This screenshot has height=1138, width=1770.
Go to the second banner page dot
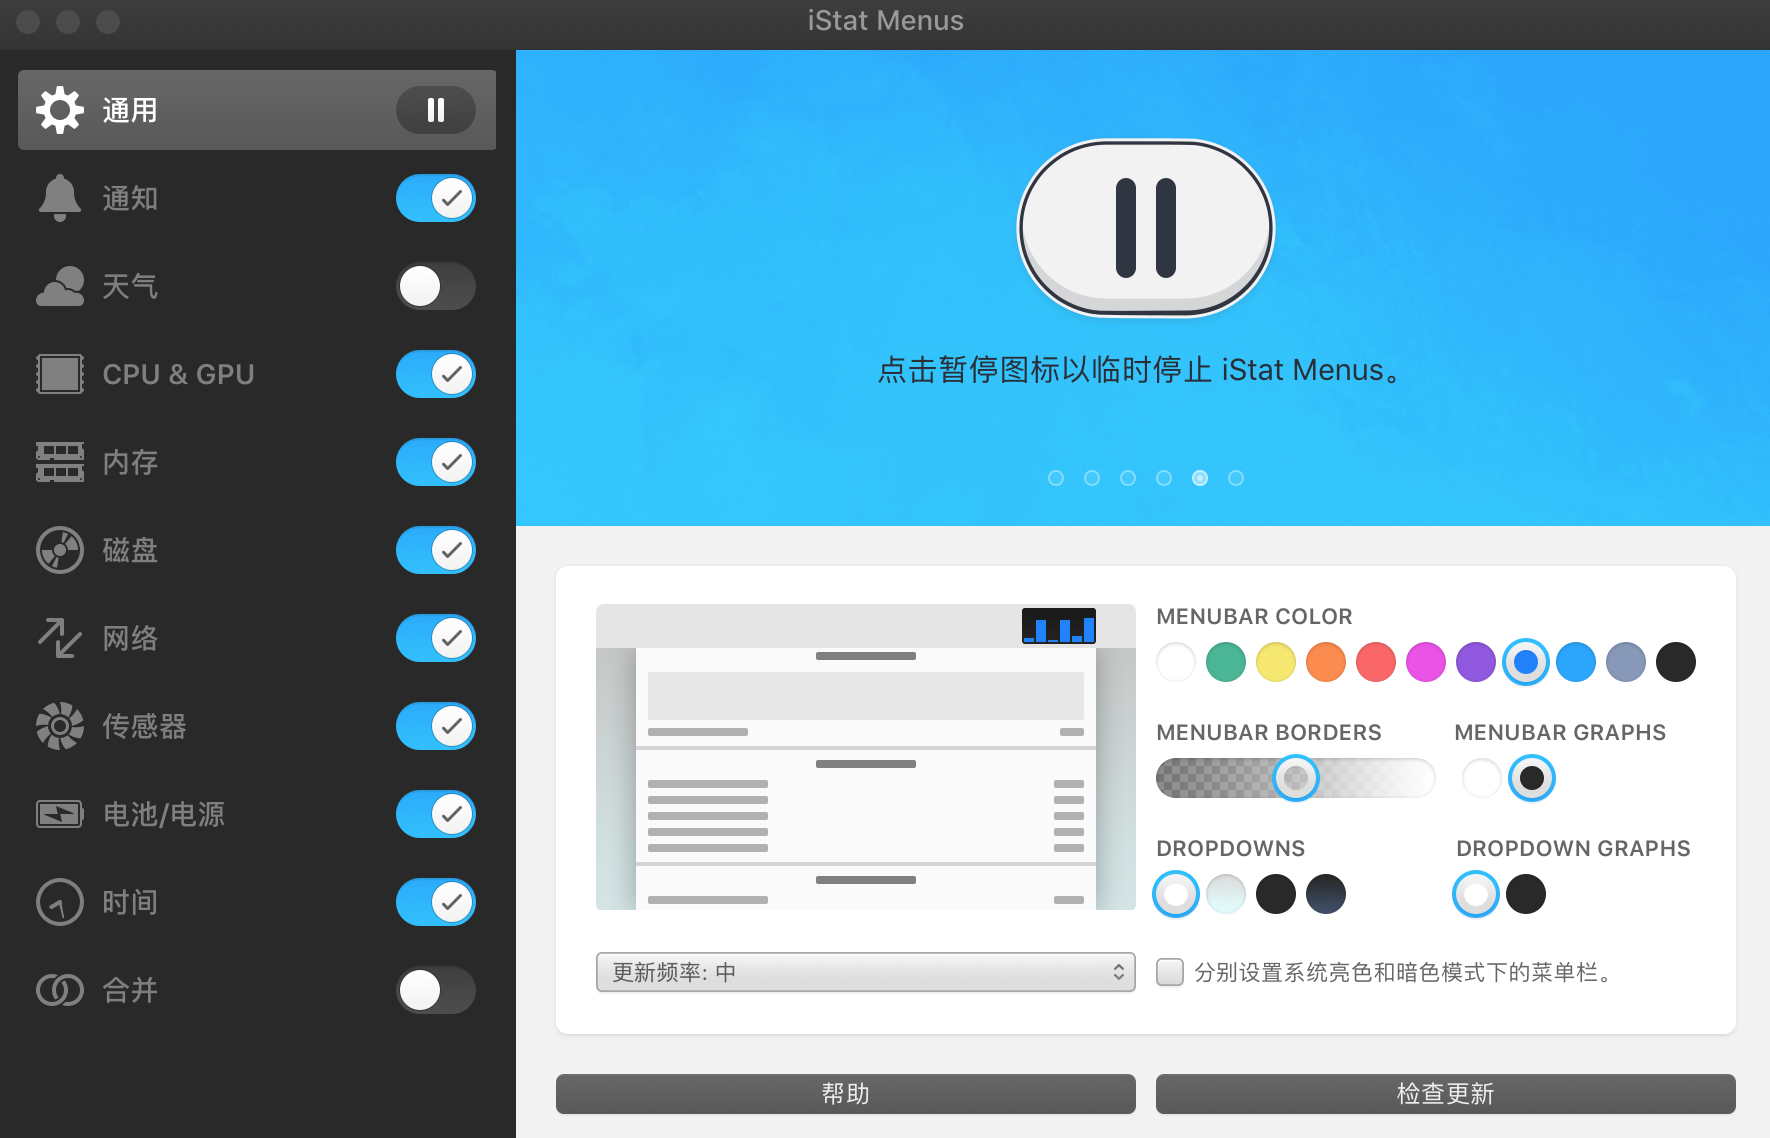pos(1092,478)
